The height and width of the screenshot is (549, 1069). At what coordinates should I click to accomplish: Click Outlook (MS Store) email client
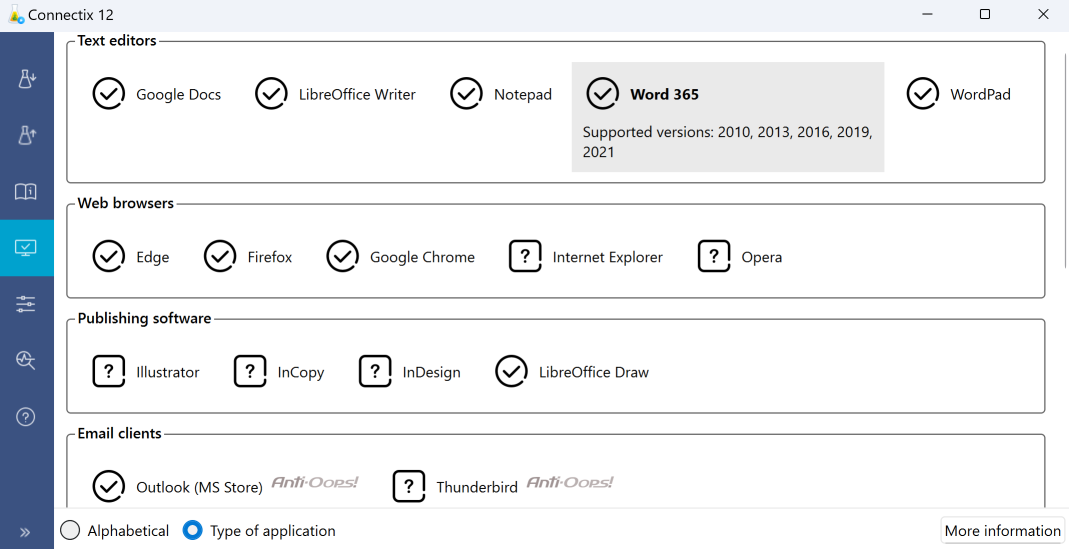[x=198, y=488]
